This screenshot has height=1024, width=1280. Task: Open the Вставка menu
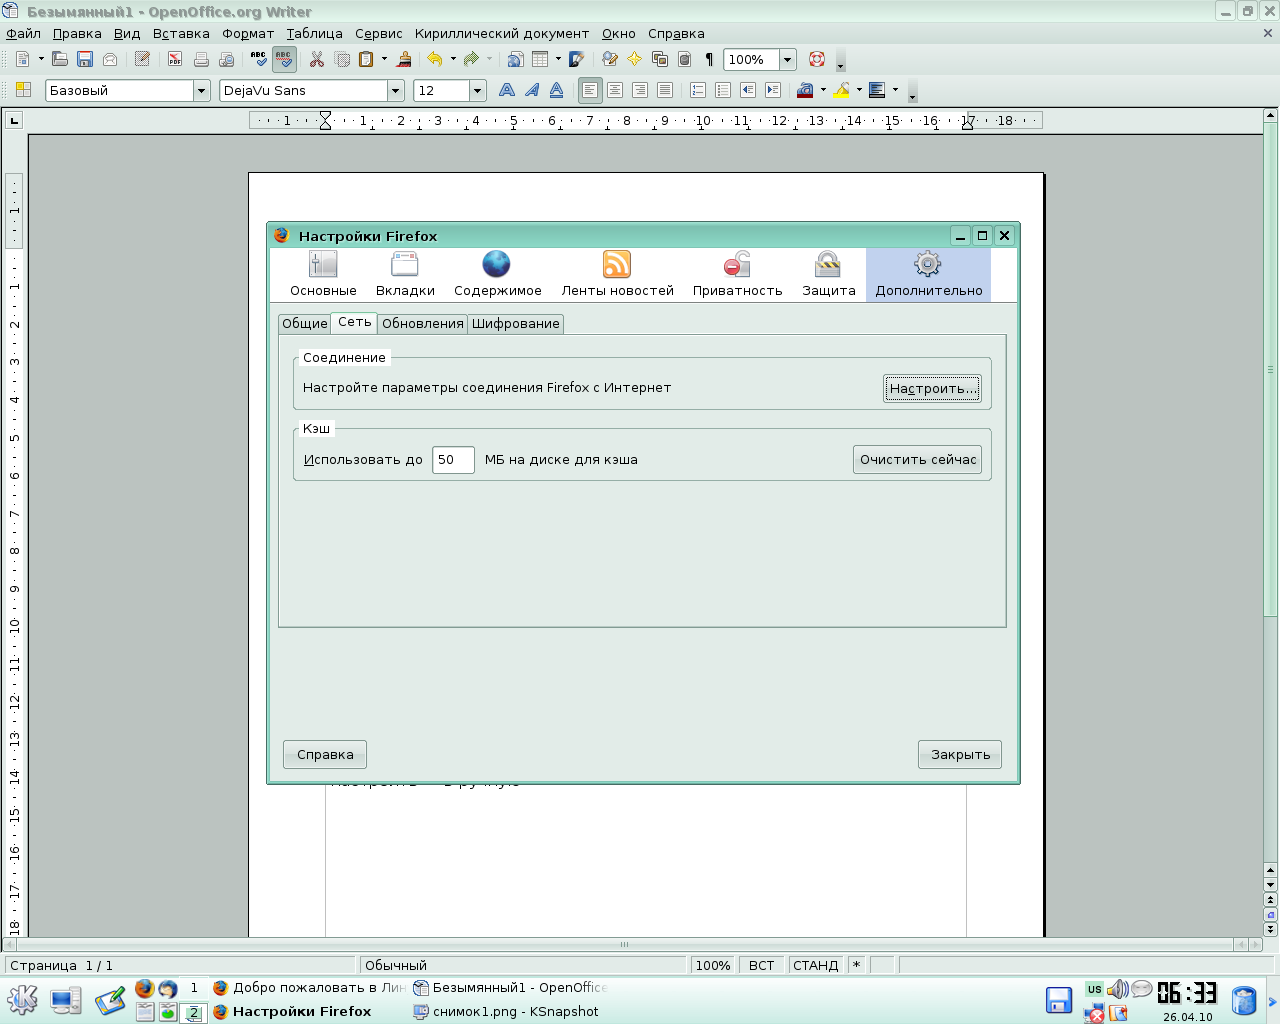click(x=181, y=33)
